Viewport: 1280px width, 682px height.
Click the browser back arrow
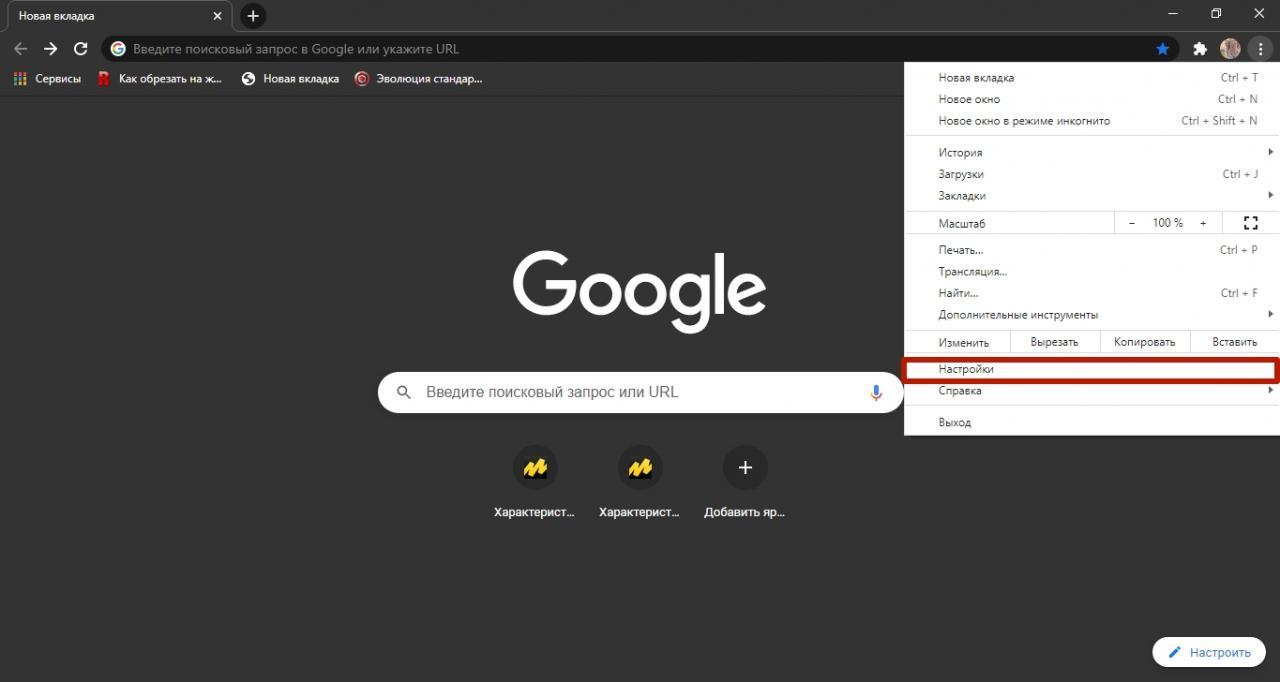[x=20, y=48]
